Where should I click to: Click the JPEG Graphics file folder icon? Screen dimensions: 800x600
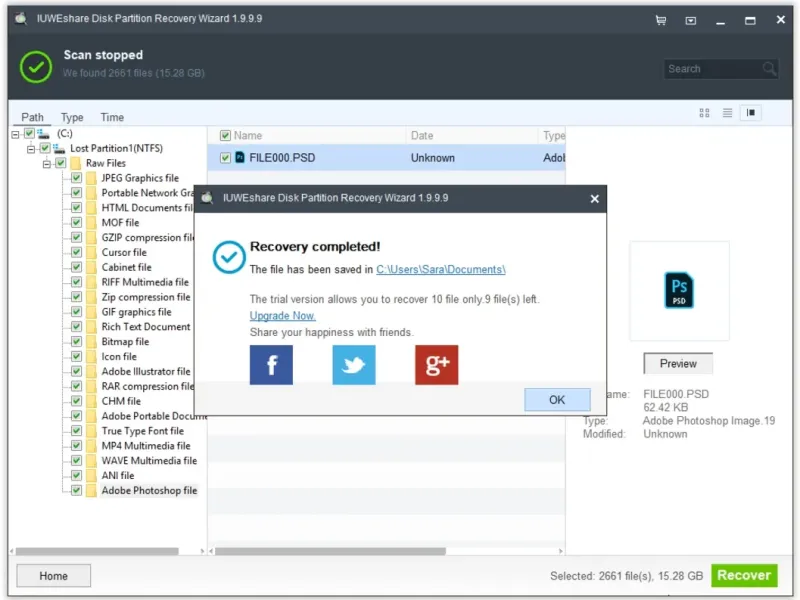click(x=91, y=178)
